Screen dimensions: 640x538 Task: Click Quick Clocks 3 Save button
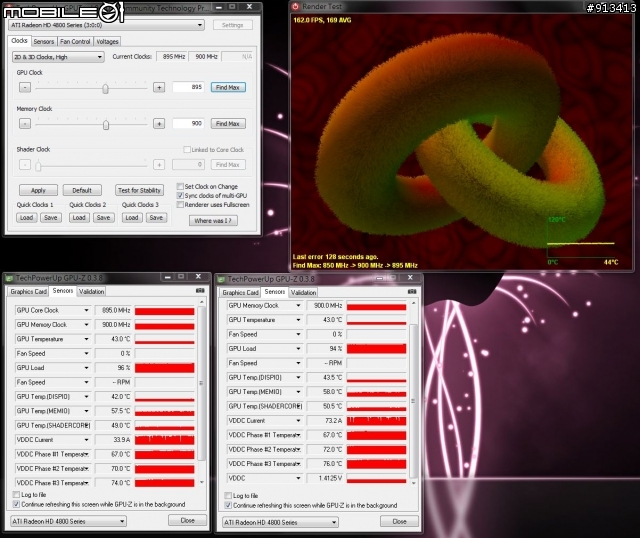pos(156,218)
